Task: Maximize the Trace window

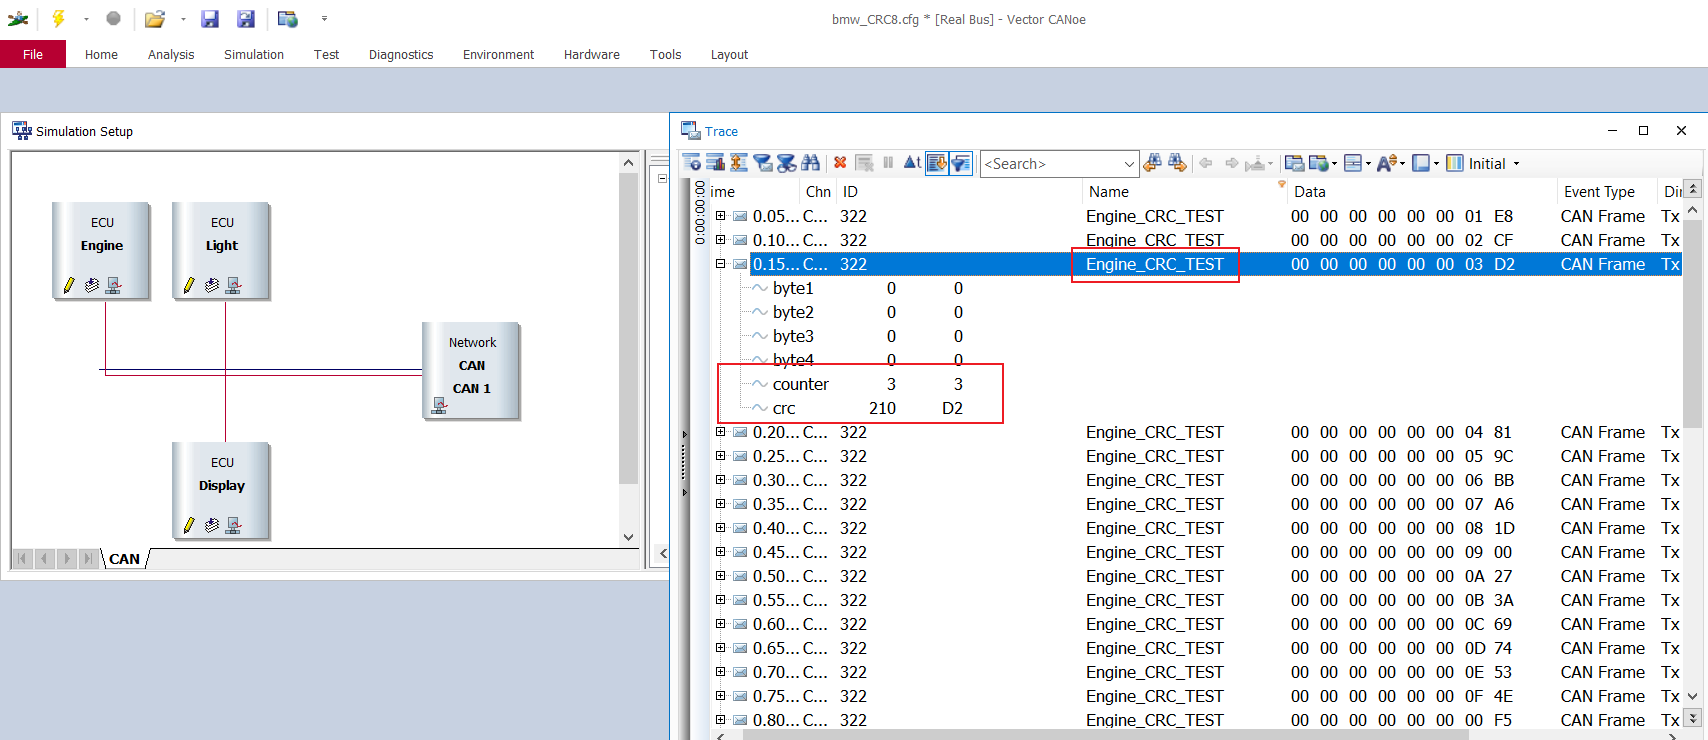Action: click(x=1643, y=131)
